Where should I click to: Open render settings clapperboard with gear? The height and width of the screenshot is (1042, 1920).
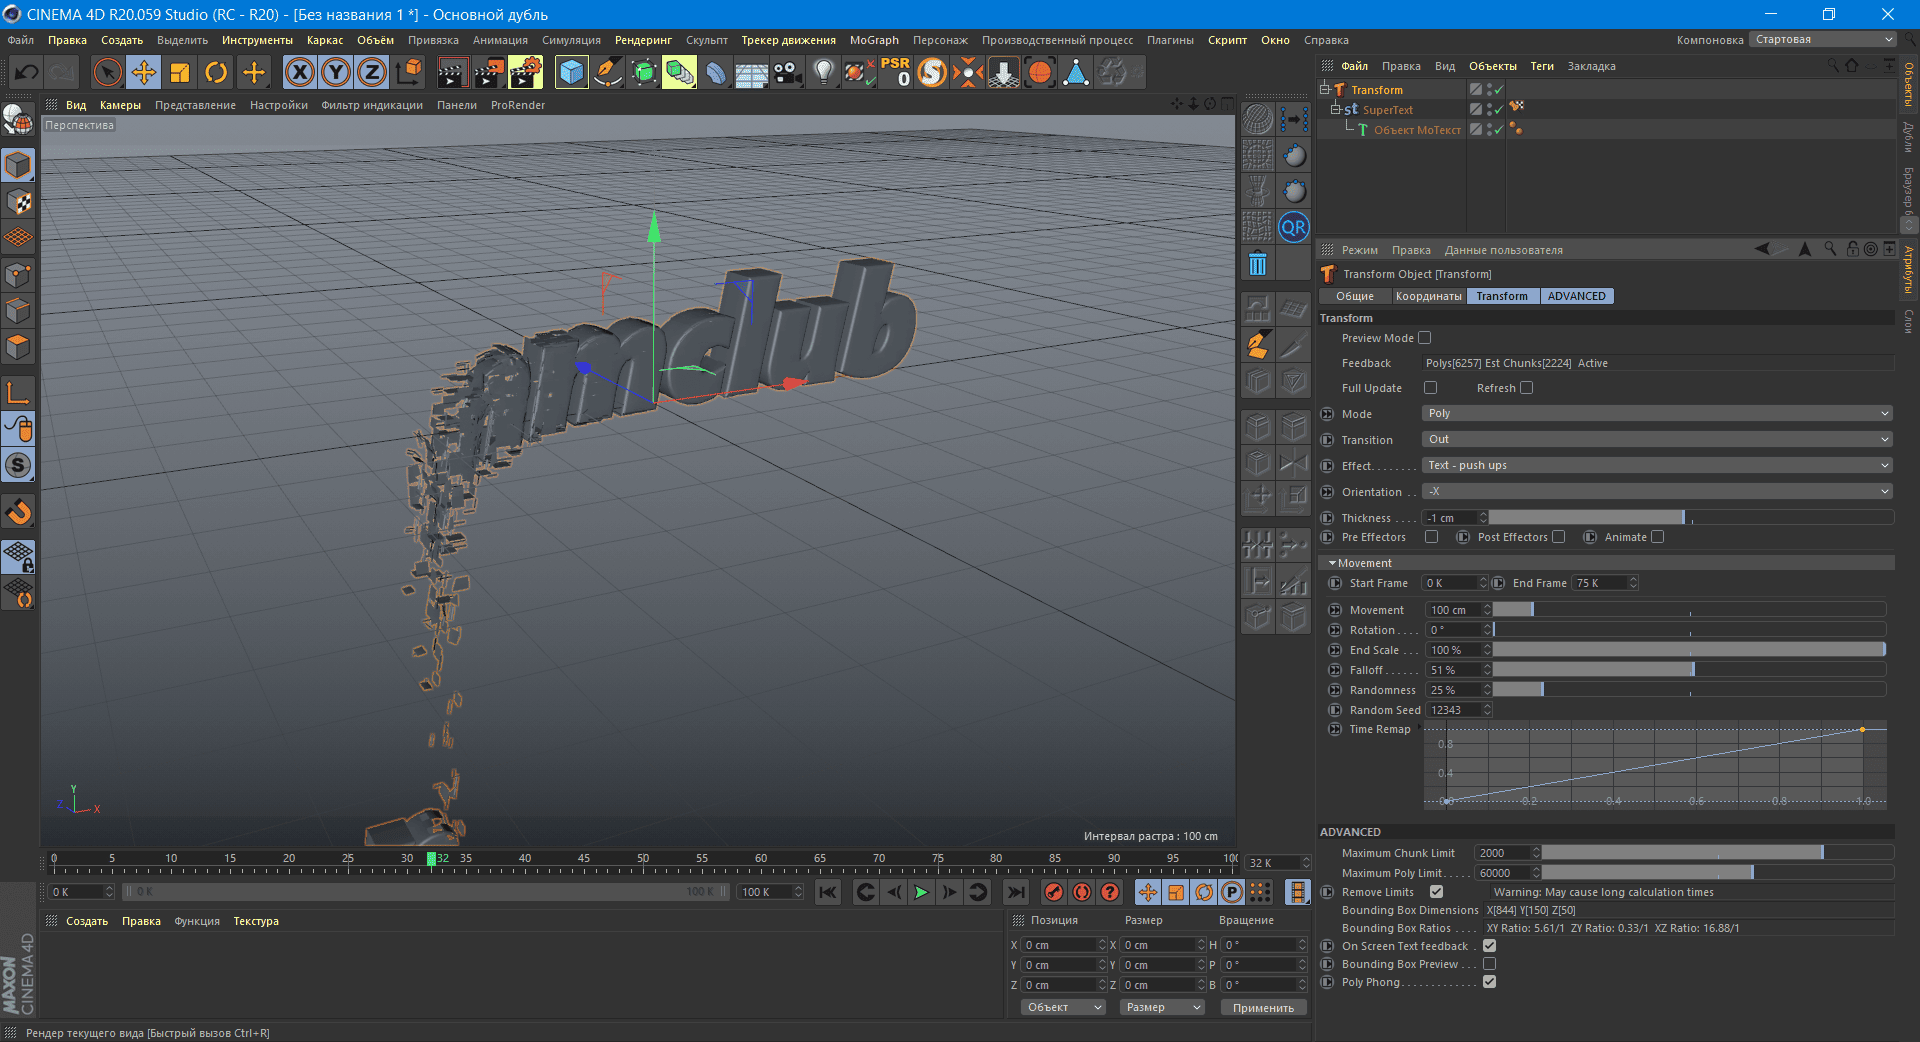525,72
